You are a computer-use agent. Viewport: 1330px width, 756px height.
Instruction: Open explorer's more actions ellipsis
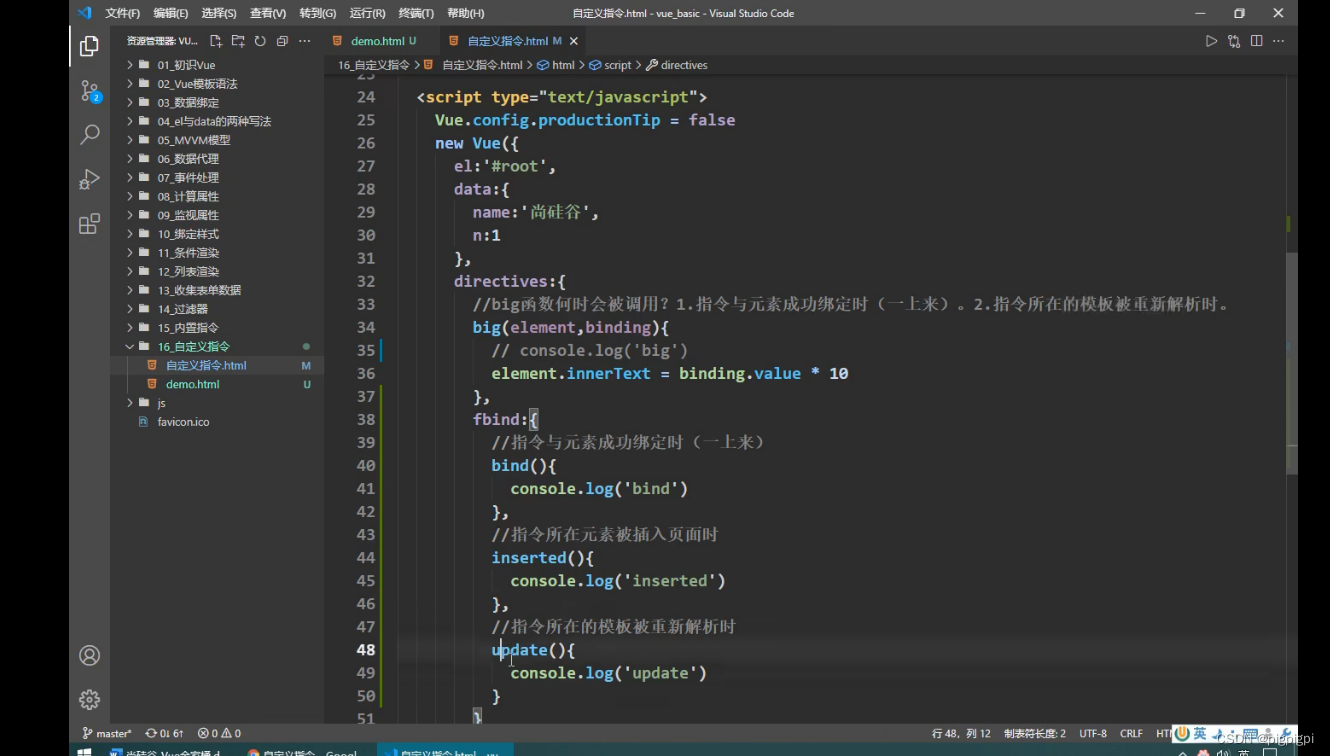coord(305,41)
